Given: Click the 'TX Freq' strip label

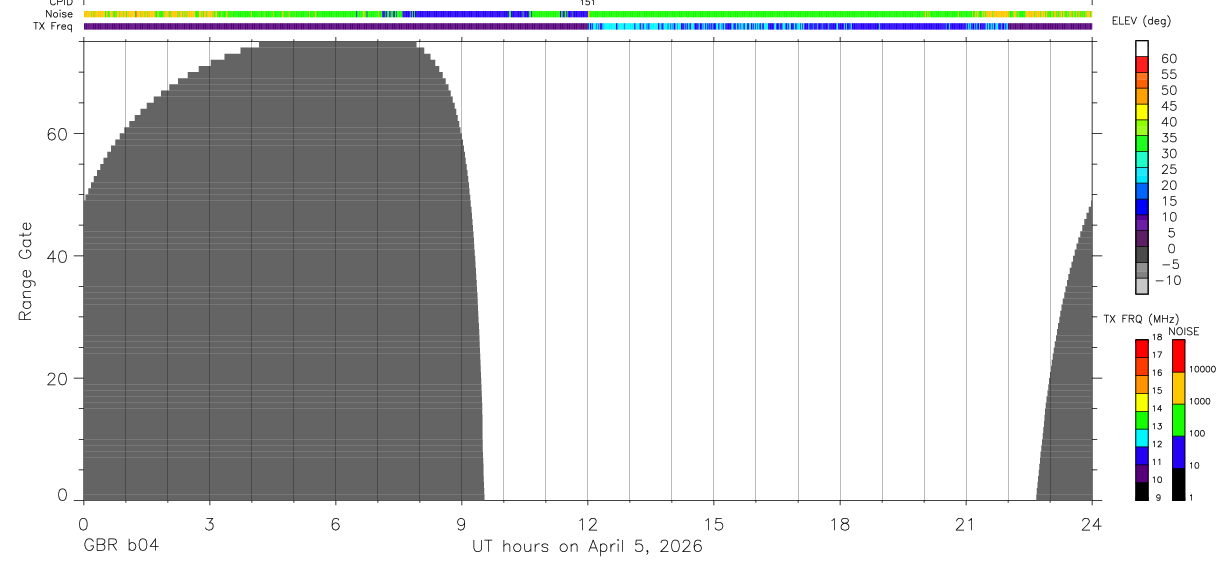Looking at the screenshot, I should pyautogui.click(x=54, y=26).
